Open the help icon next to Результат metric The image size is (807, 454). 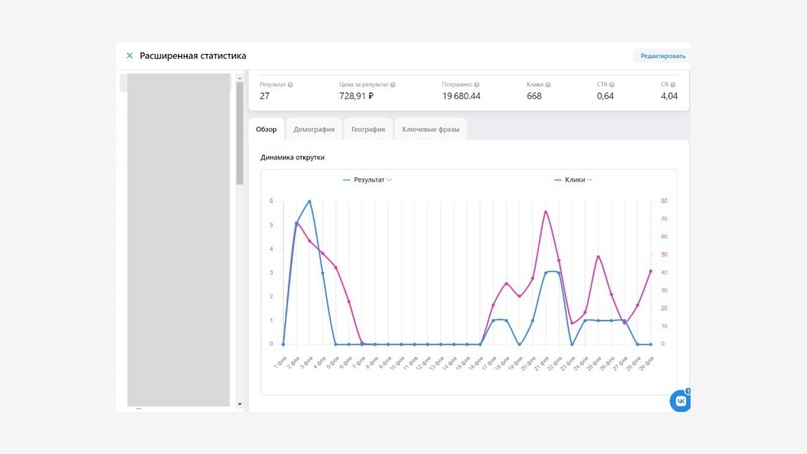tap(290, 85)
